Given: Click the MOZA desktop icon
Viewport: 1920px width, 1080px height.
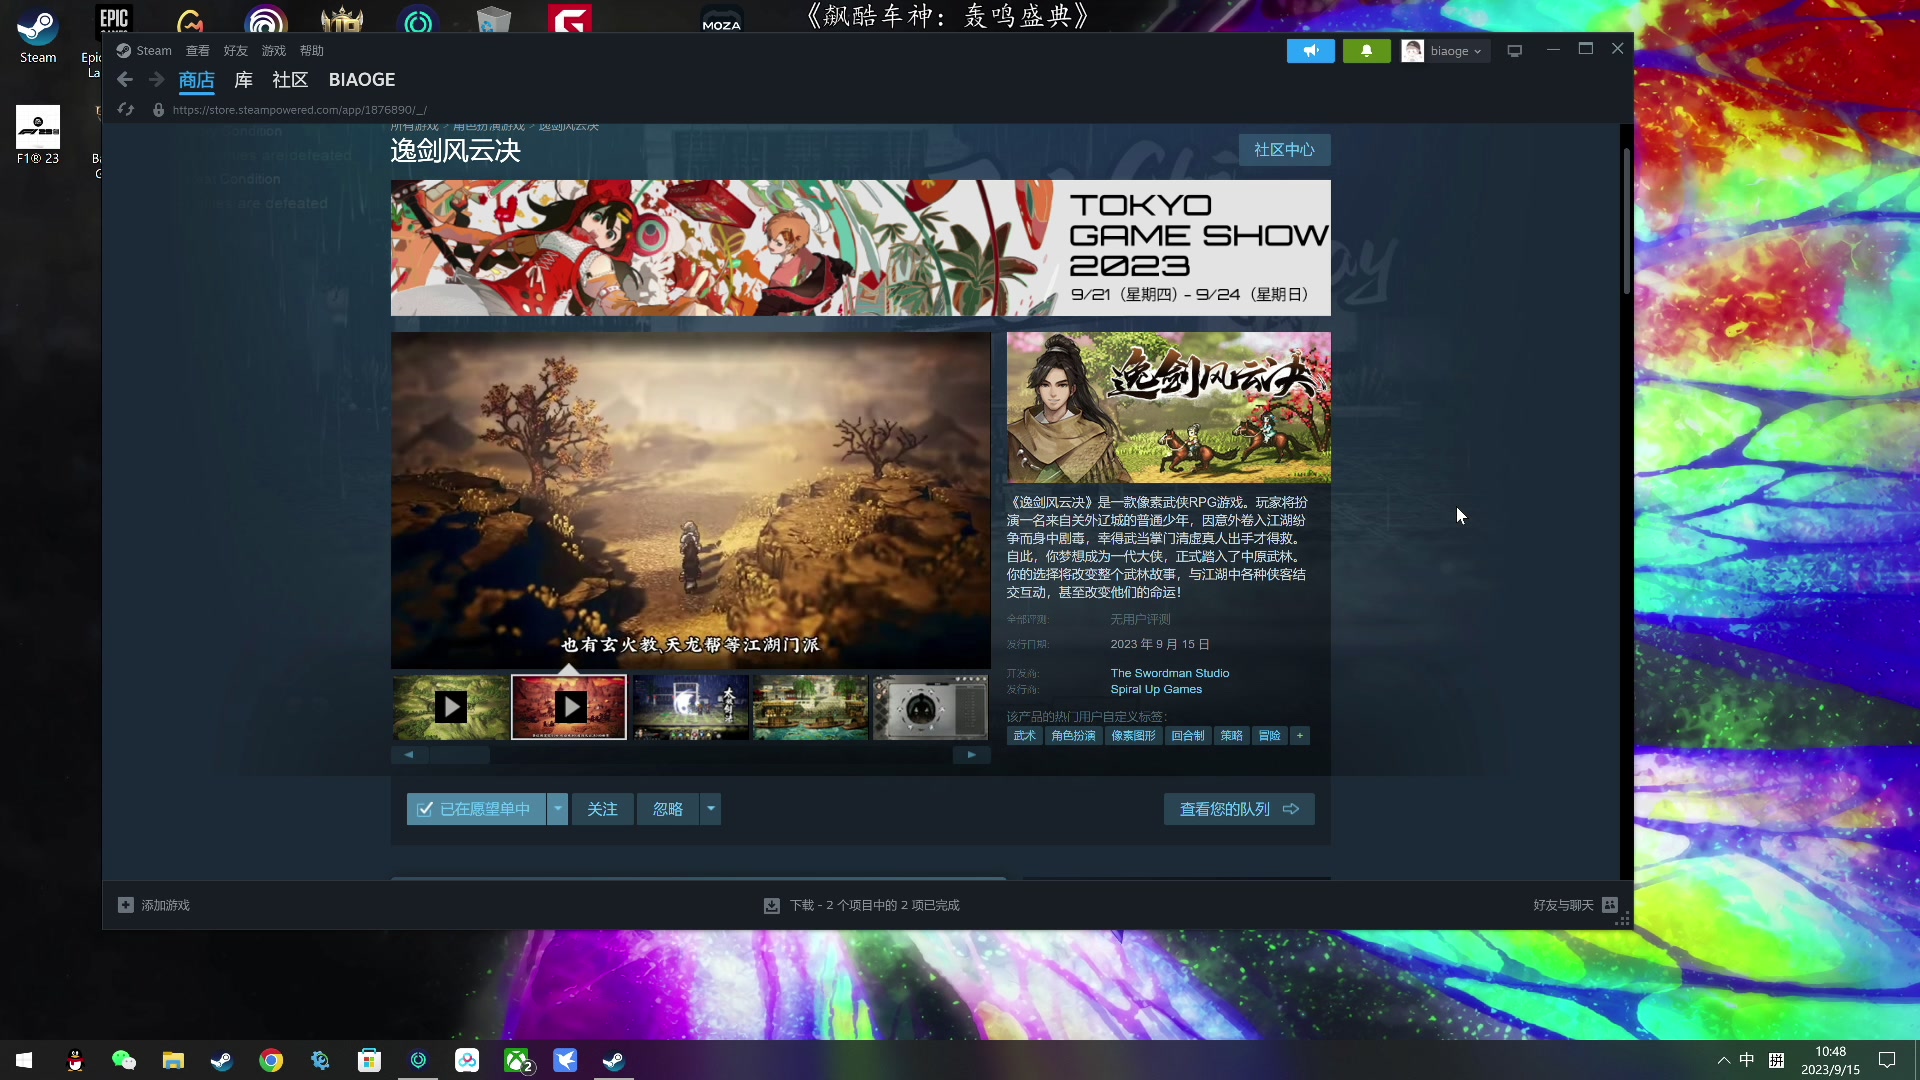Looking at the screenshot, I should [721, 18].
